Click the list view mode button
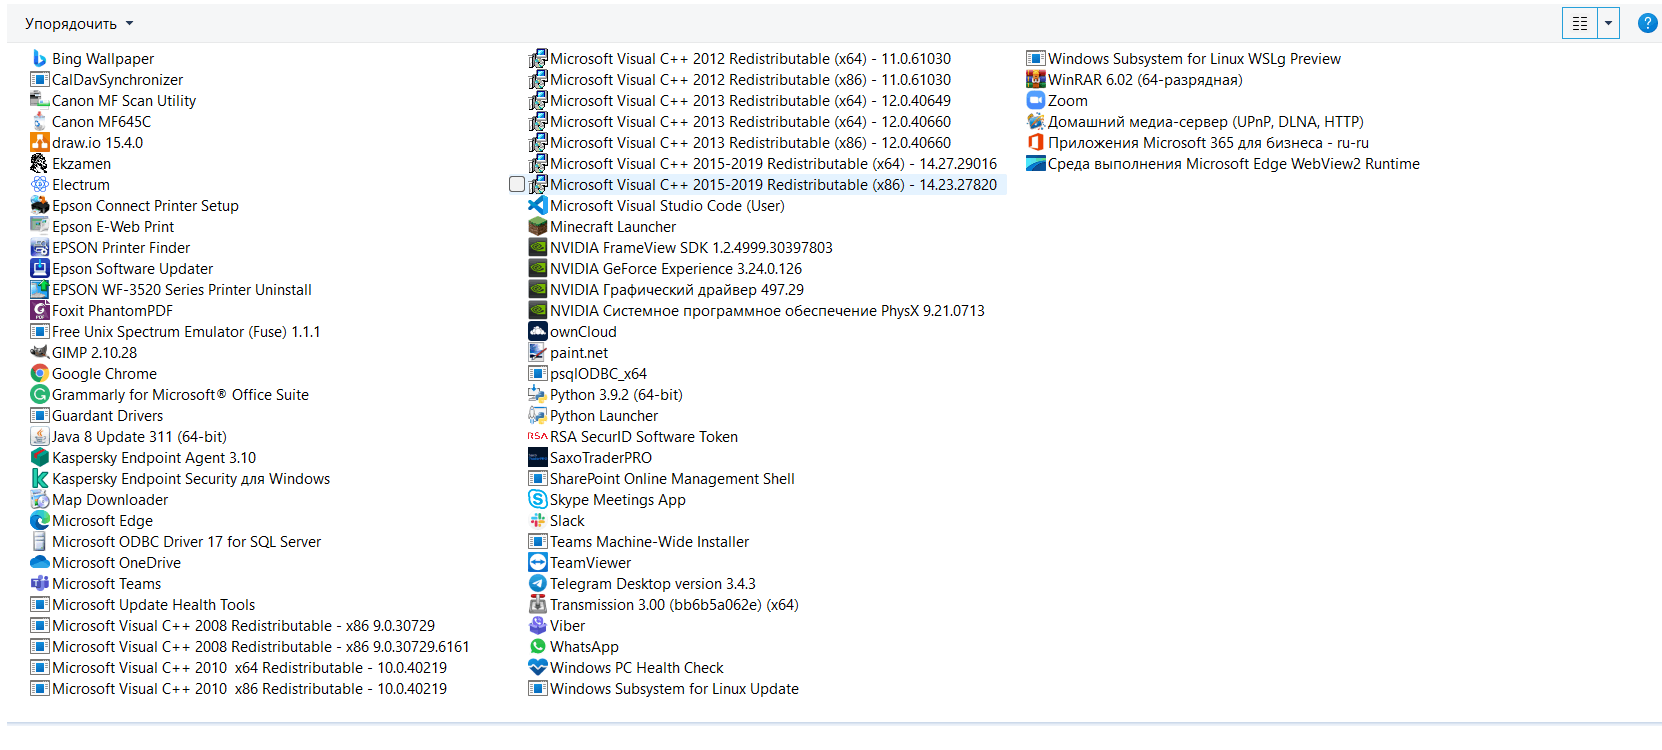The image size is (1662, 750). (x=1580, y=23)
